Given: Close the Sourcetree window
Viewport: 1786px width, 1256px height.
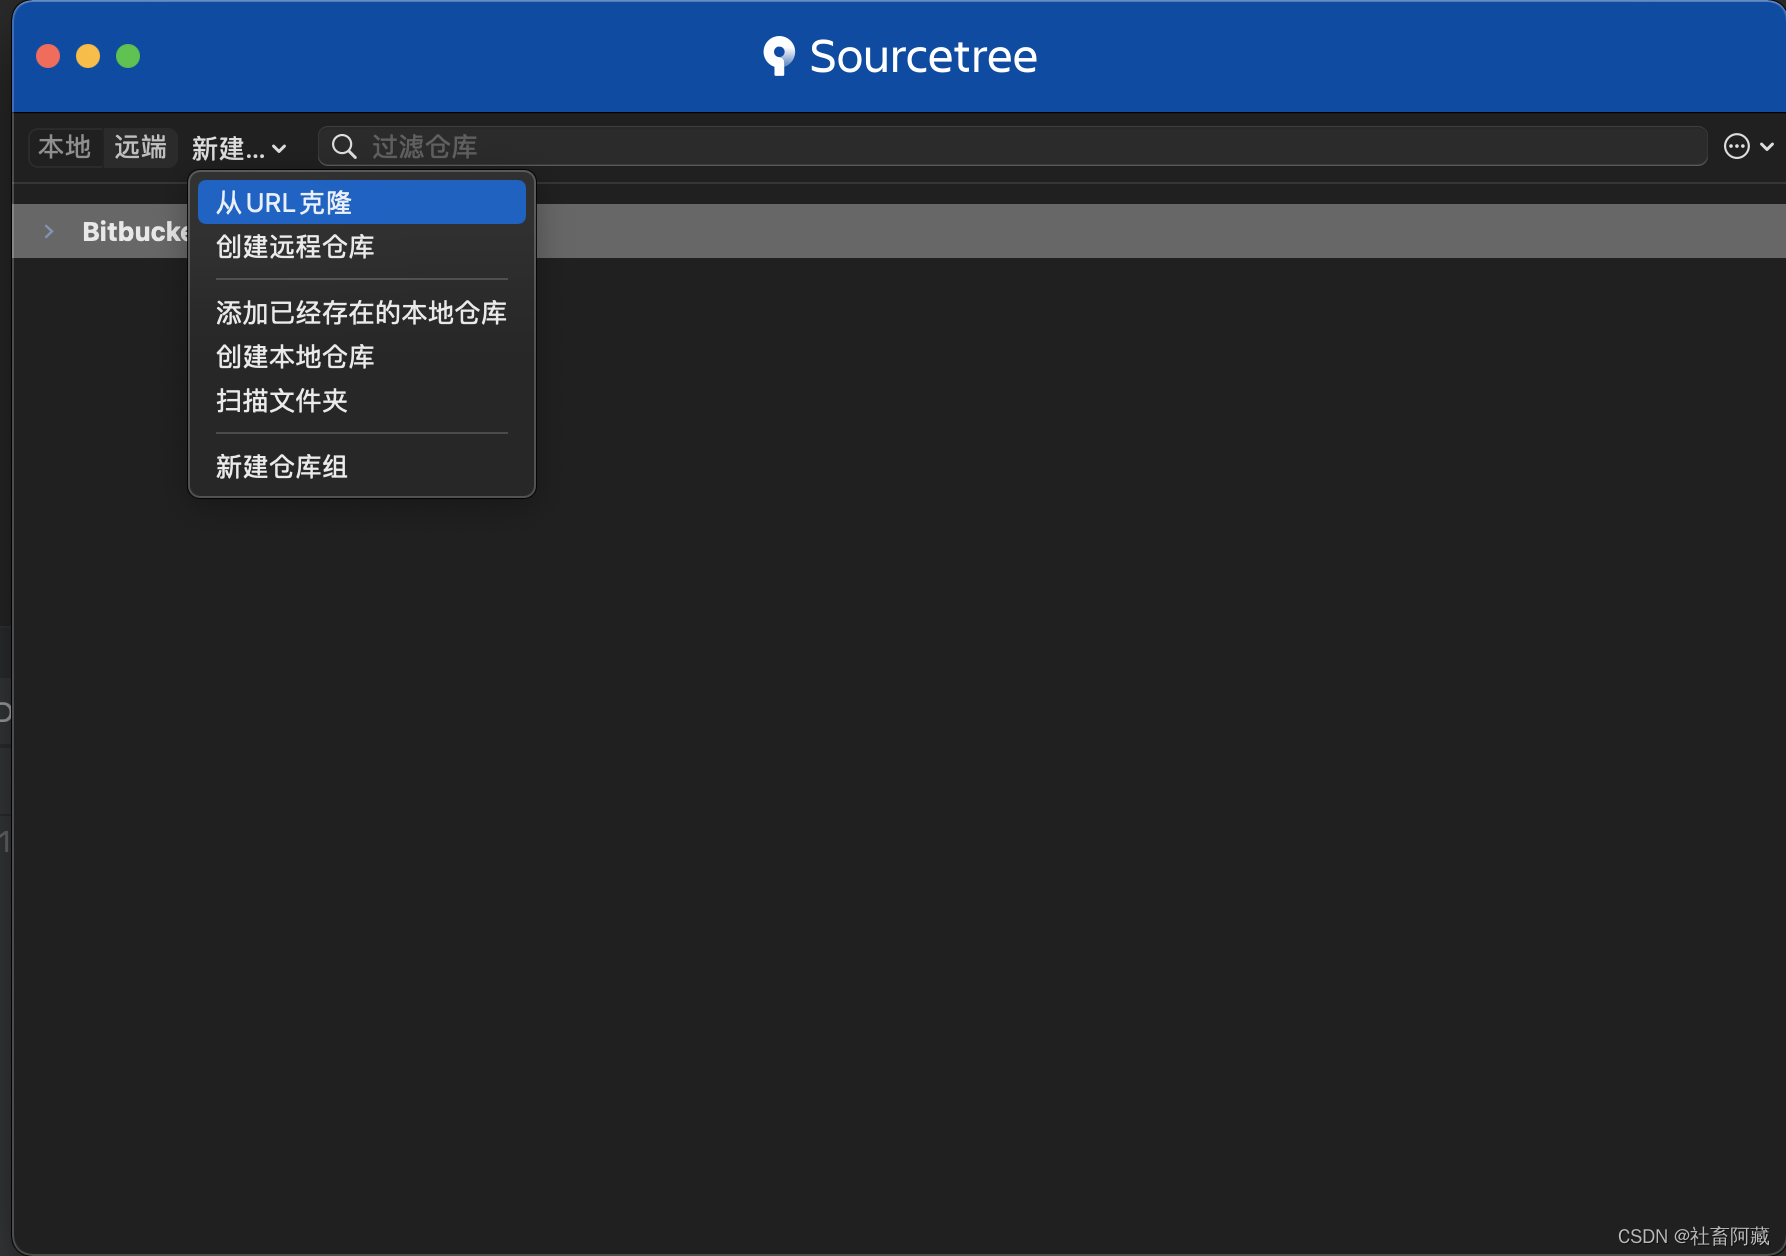Looking at the screenshot, I should coord(48,56).
